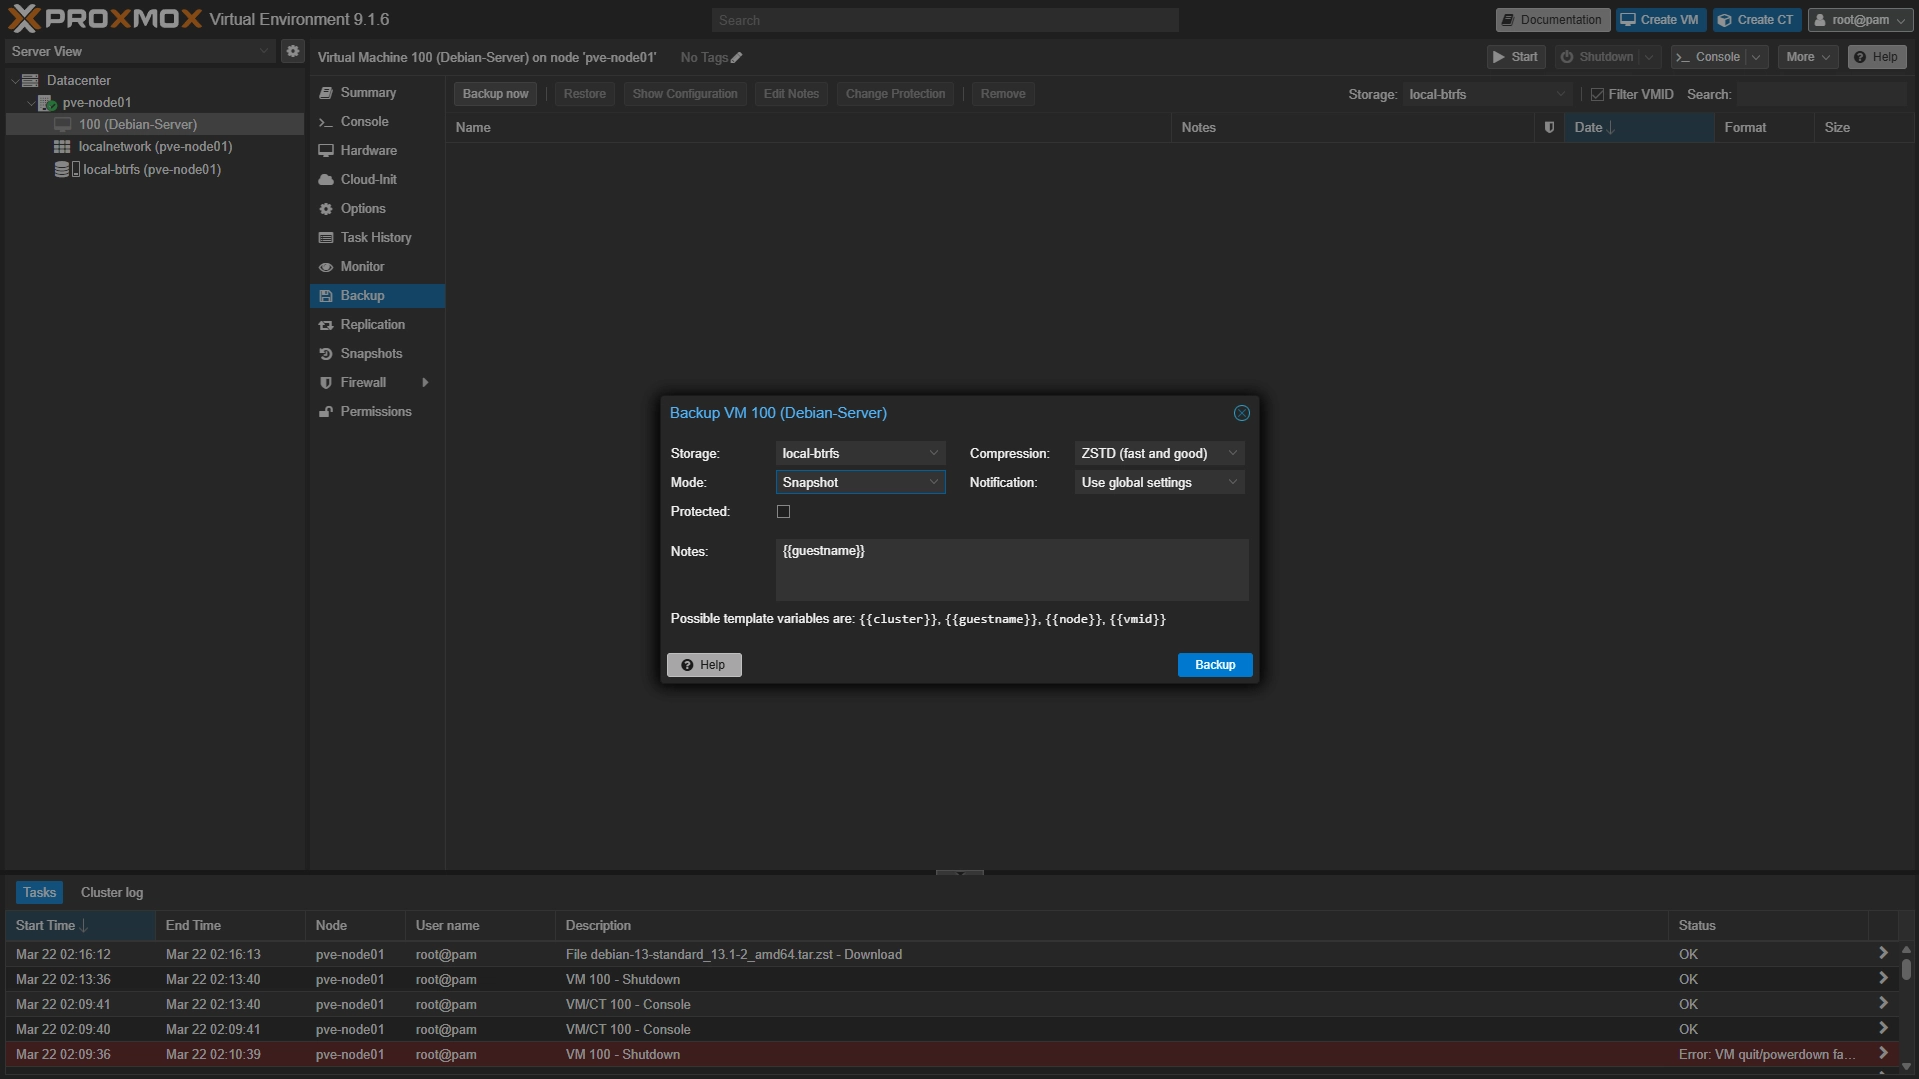Click the backup list Search field
Image resolution: width=1919 pixels, height=1079 pixels.
pyautogui.click(x=1821, y=94)
